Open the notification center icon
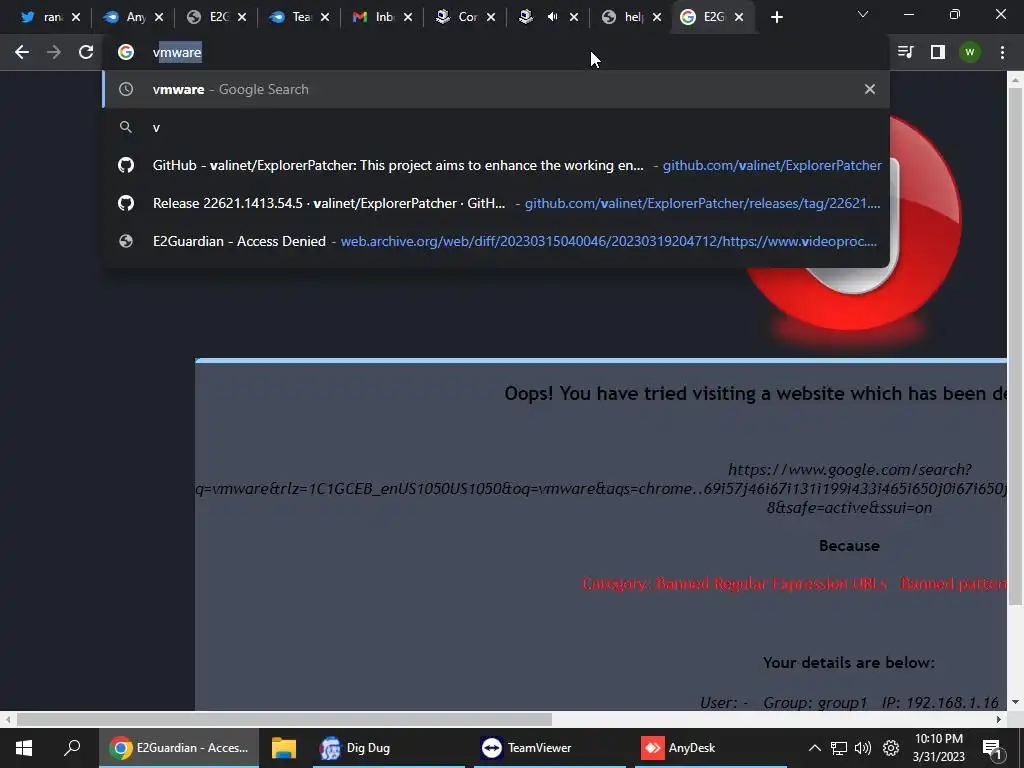The width and height of the screenshot is (1024, 768). tap(992, 749)
